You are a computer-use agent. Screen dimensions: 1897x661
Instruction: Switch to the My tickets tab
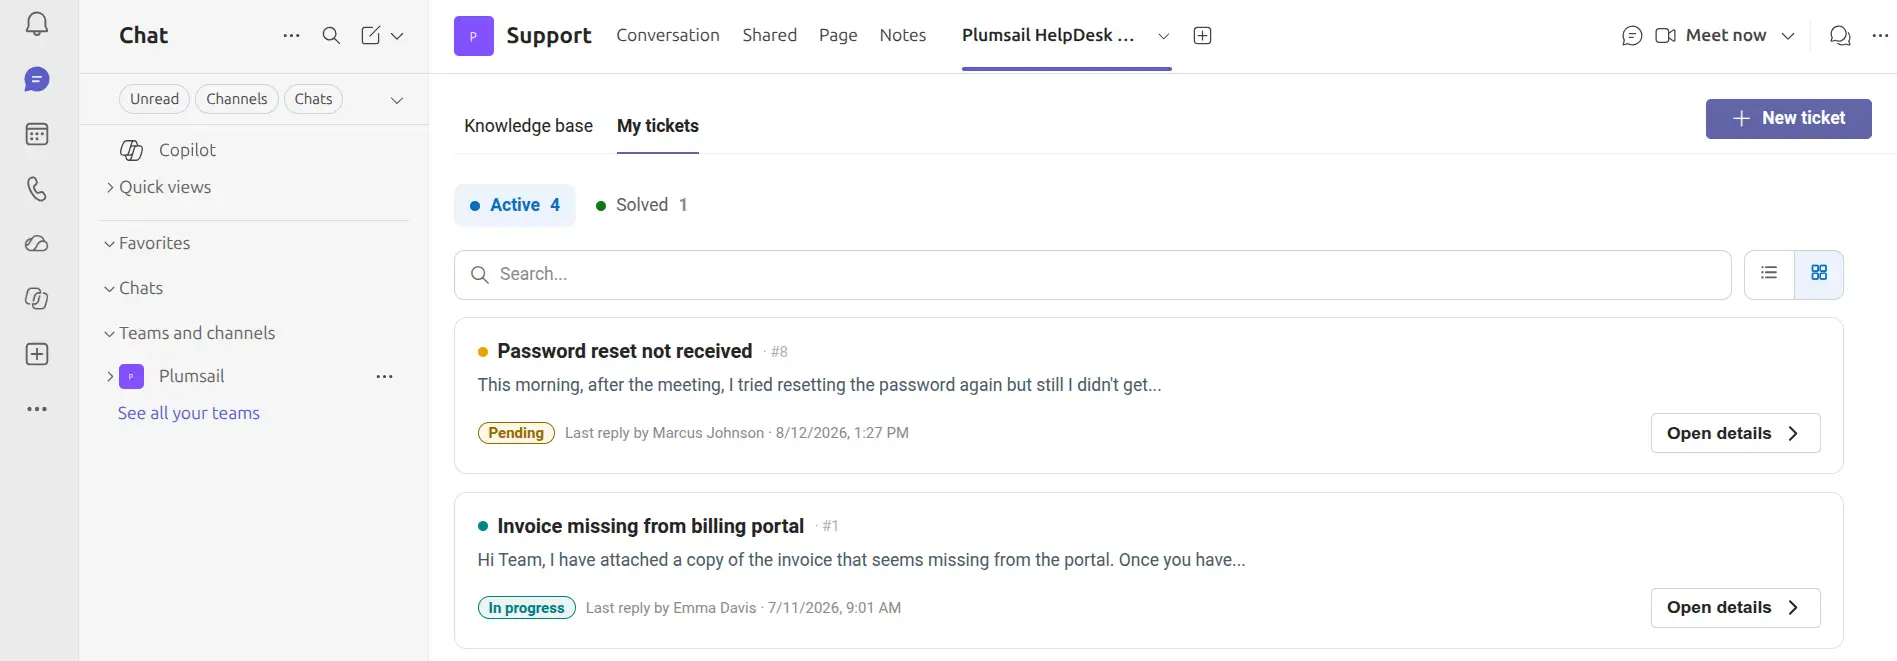658,126
